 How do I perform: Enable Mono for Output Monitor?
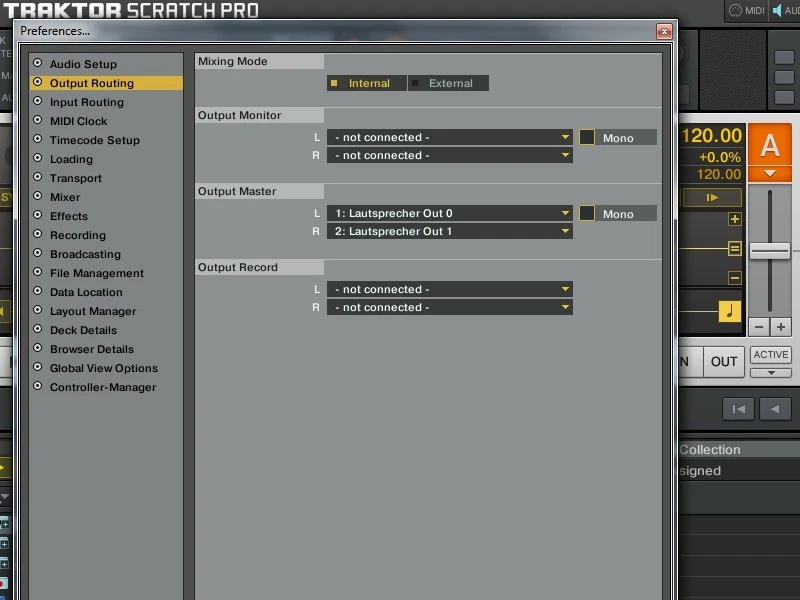tap(587, 137)
